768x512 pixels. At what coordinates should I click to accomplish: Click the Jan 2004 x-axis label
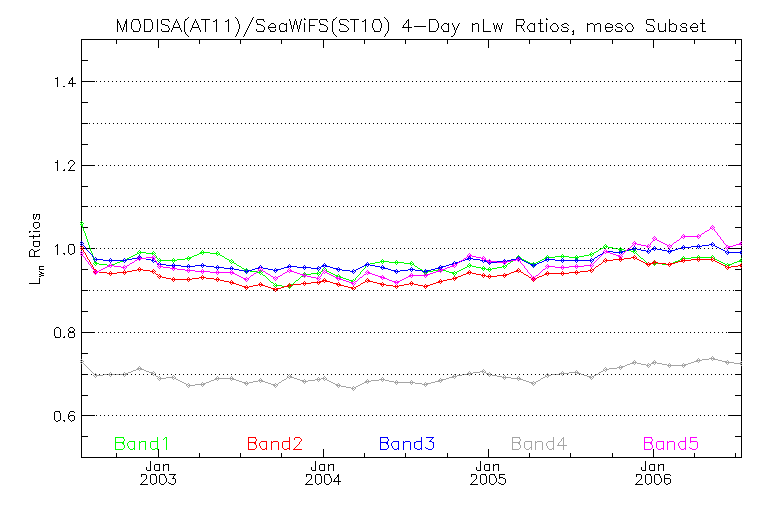pos(323,473)
